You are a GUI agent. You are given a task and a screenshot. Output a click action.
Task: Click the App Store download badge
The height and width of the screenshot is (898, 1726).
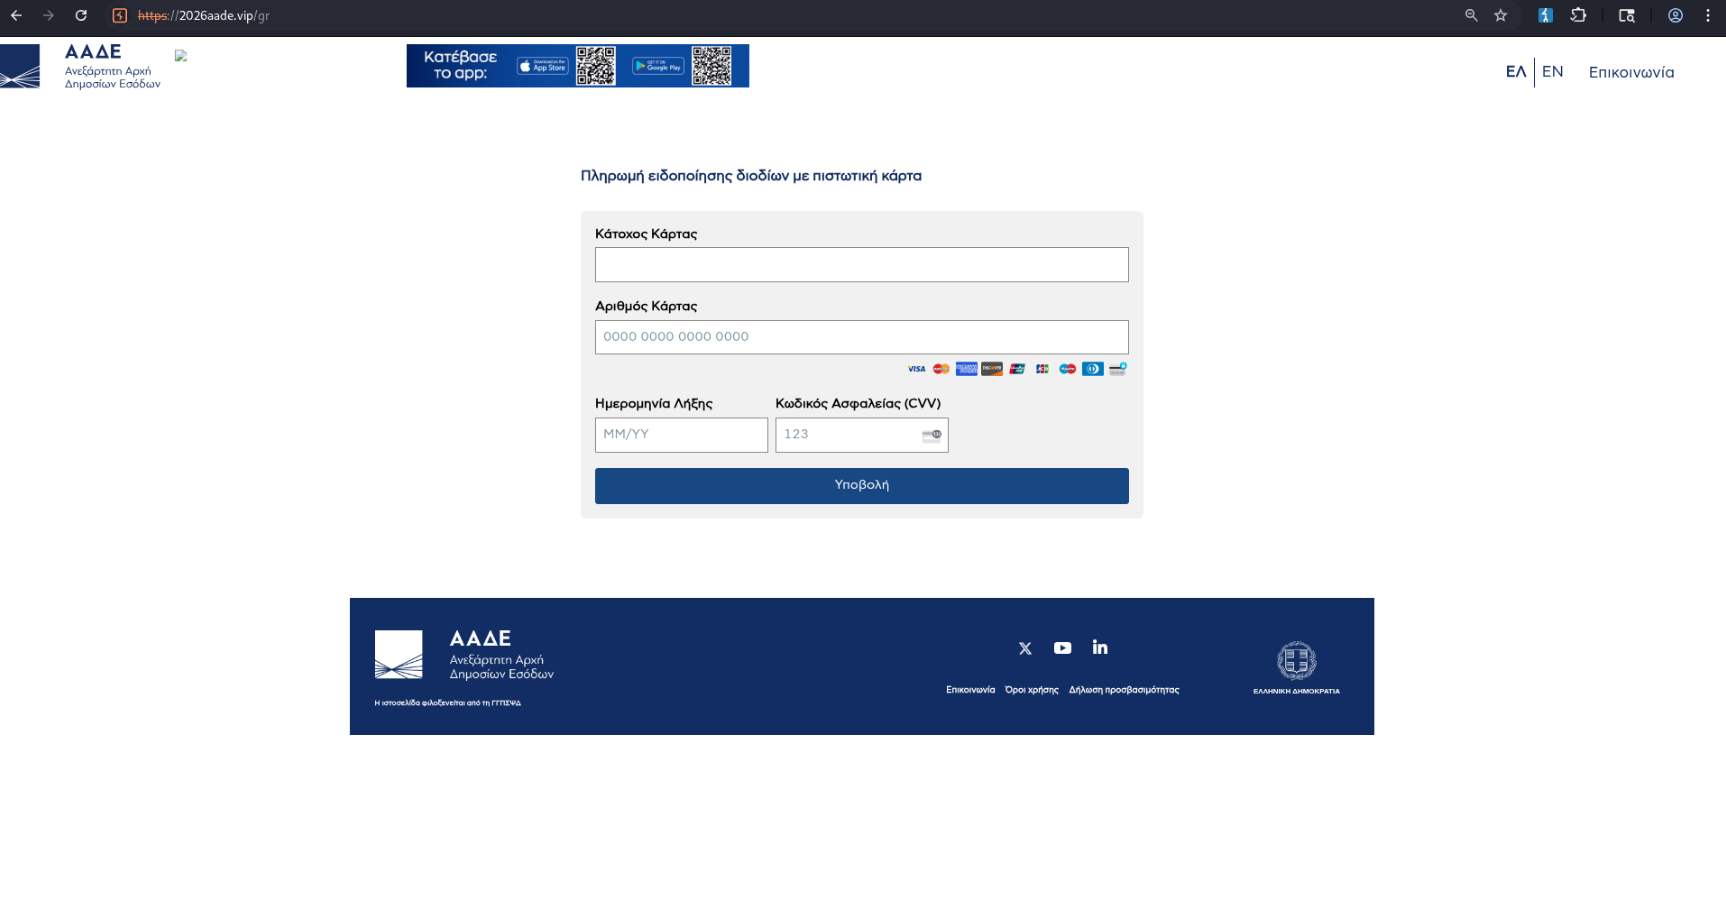pyautogui.click(x=543, y=66)
